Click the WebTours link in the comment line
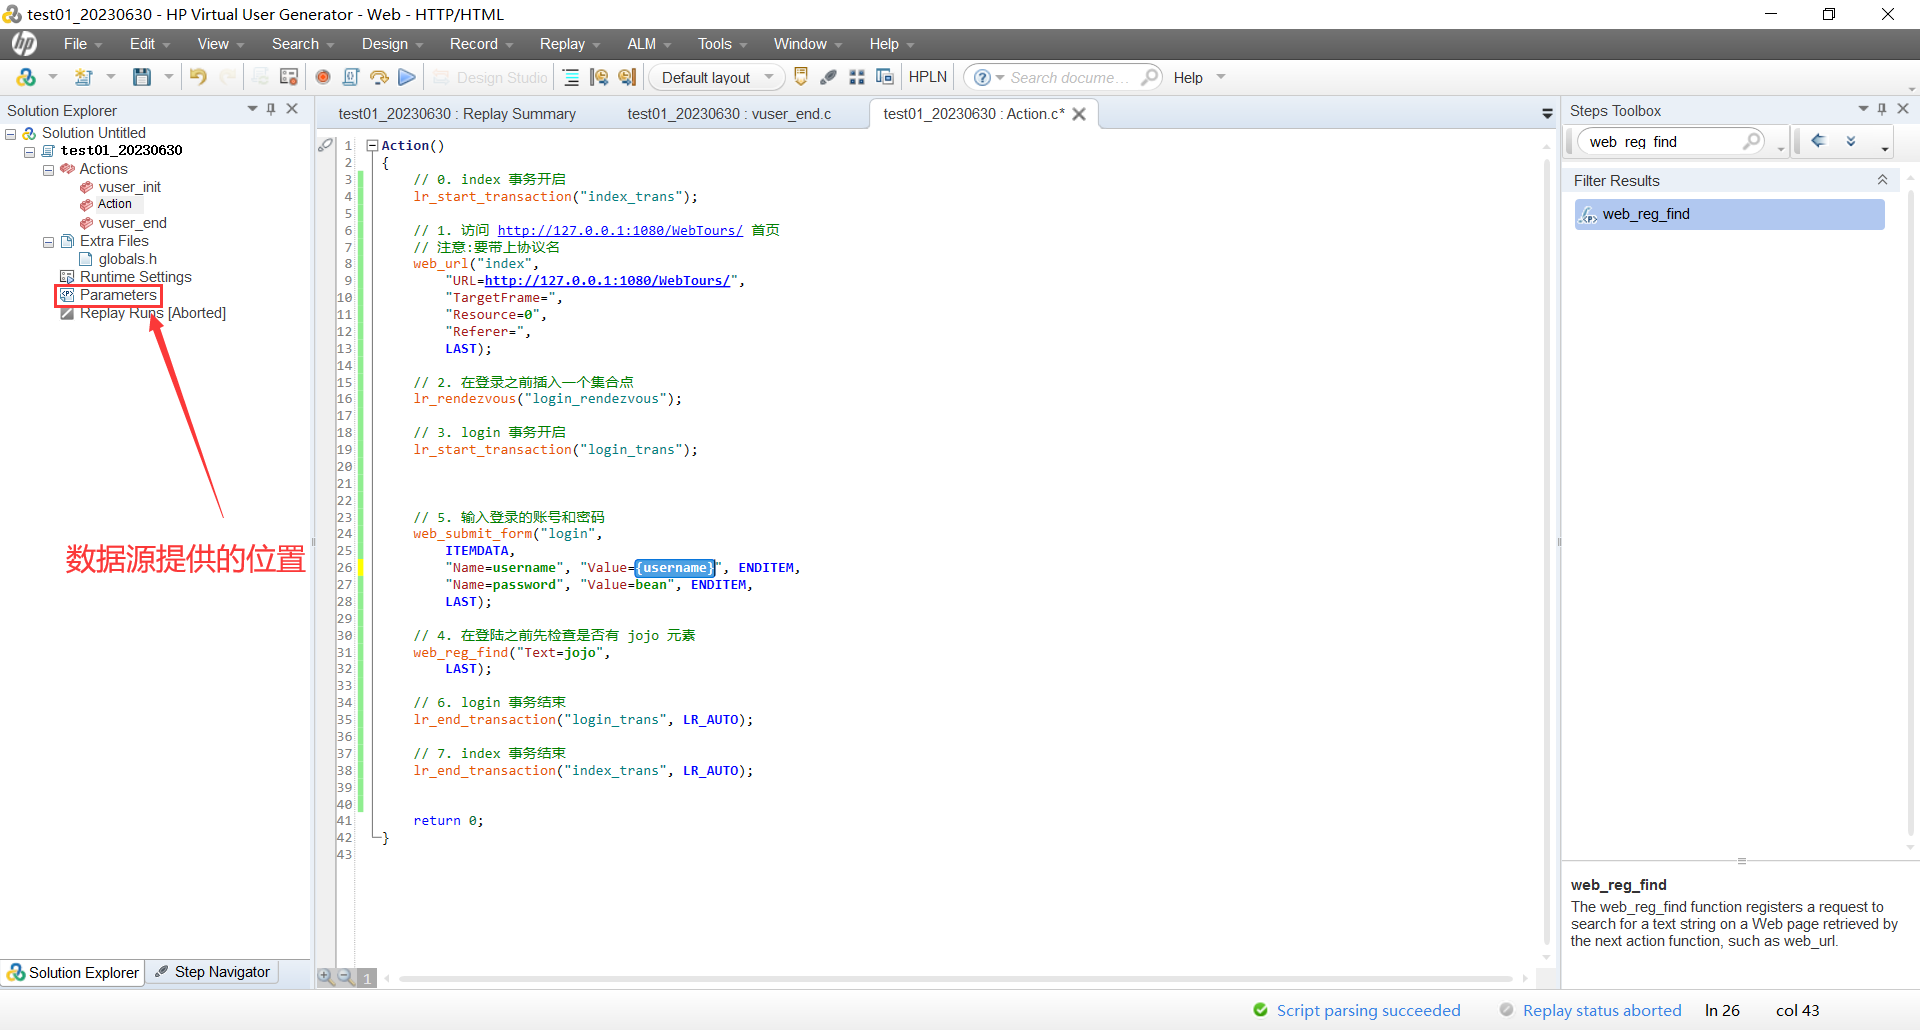The height and width of the screenshot is (1030, 1920). [620, 231]
